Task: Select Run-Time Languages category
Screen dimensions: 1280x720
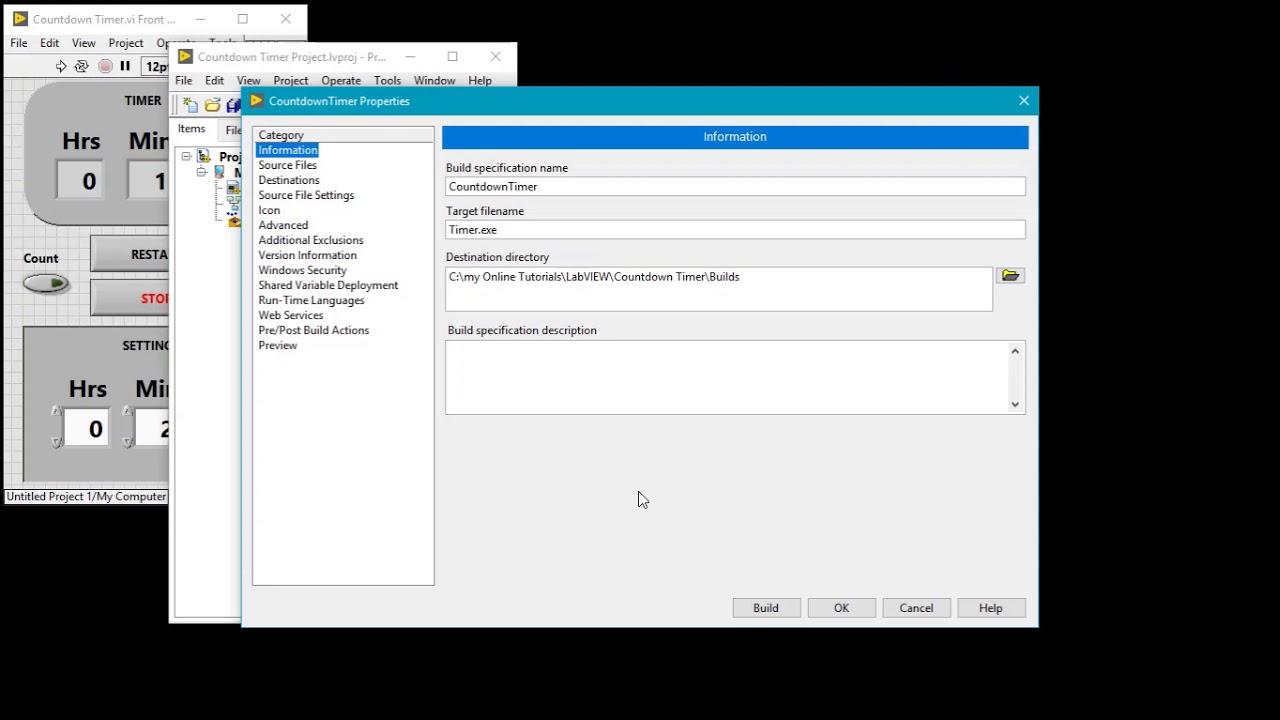Action: coord(311,300)
